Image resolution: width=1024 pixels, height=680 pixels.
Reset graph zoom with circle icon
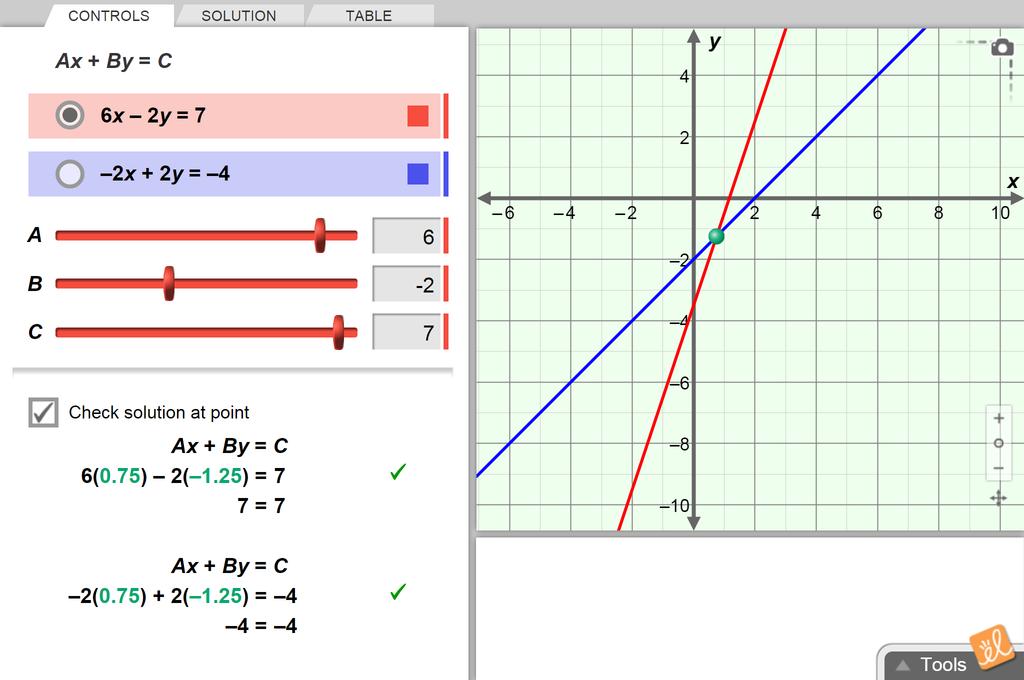[x=999, y=443]
